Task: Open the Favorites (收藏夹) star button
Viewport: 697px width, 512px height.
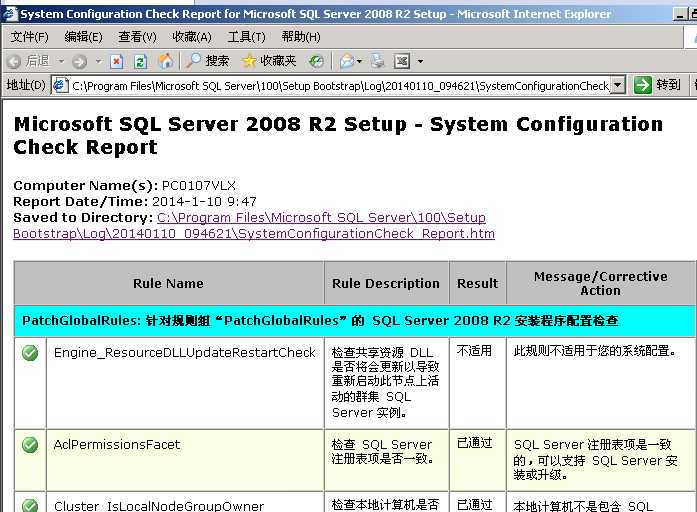Action: point(268,61)
